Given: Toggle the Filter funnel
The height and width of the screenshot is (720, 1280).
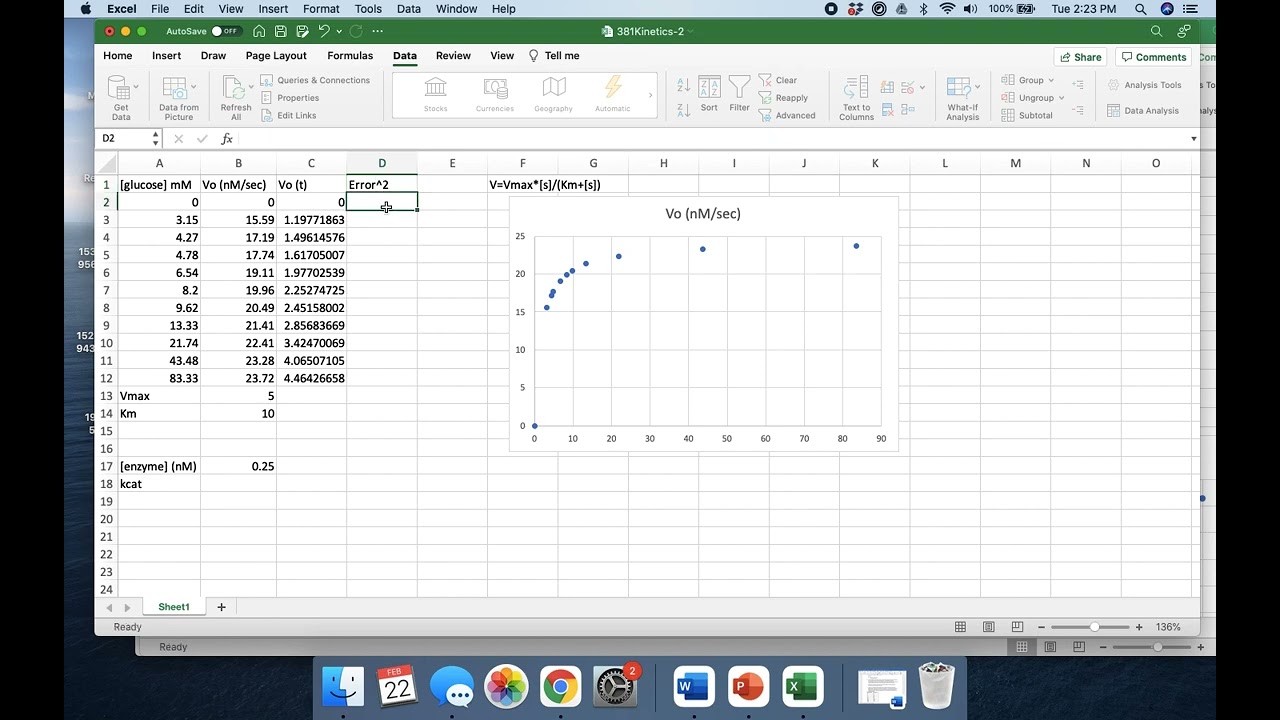Looking at the screenshot, I should click(739, 93).
